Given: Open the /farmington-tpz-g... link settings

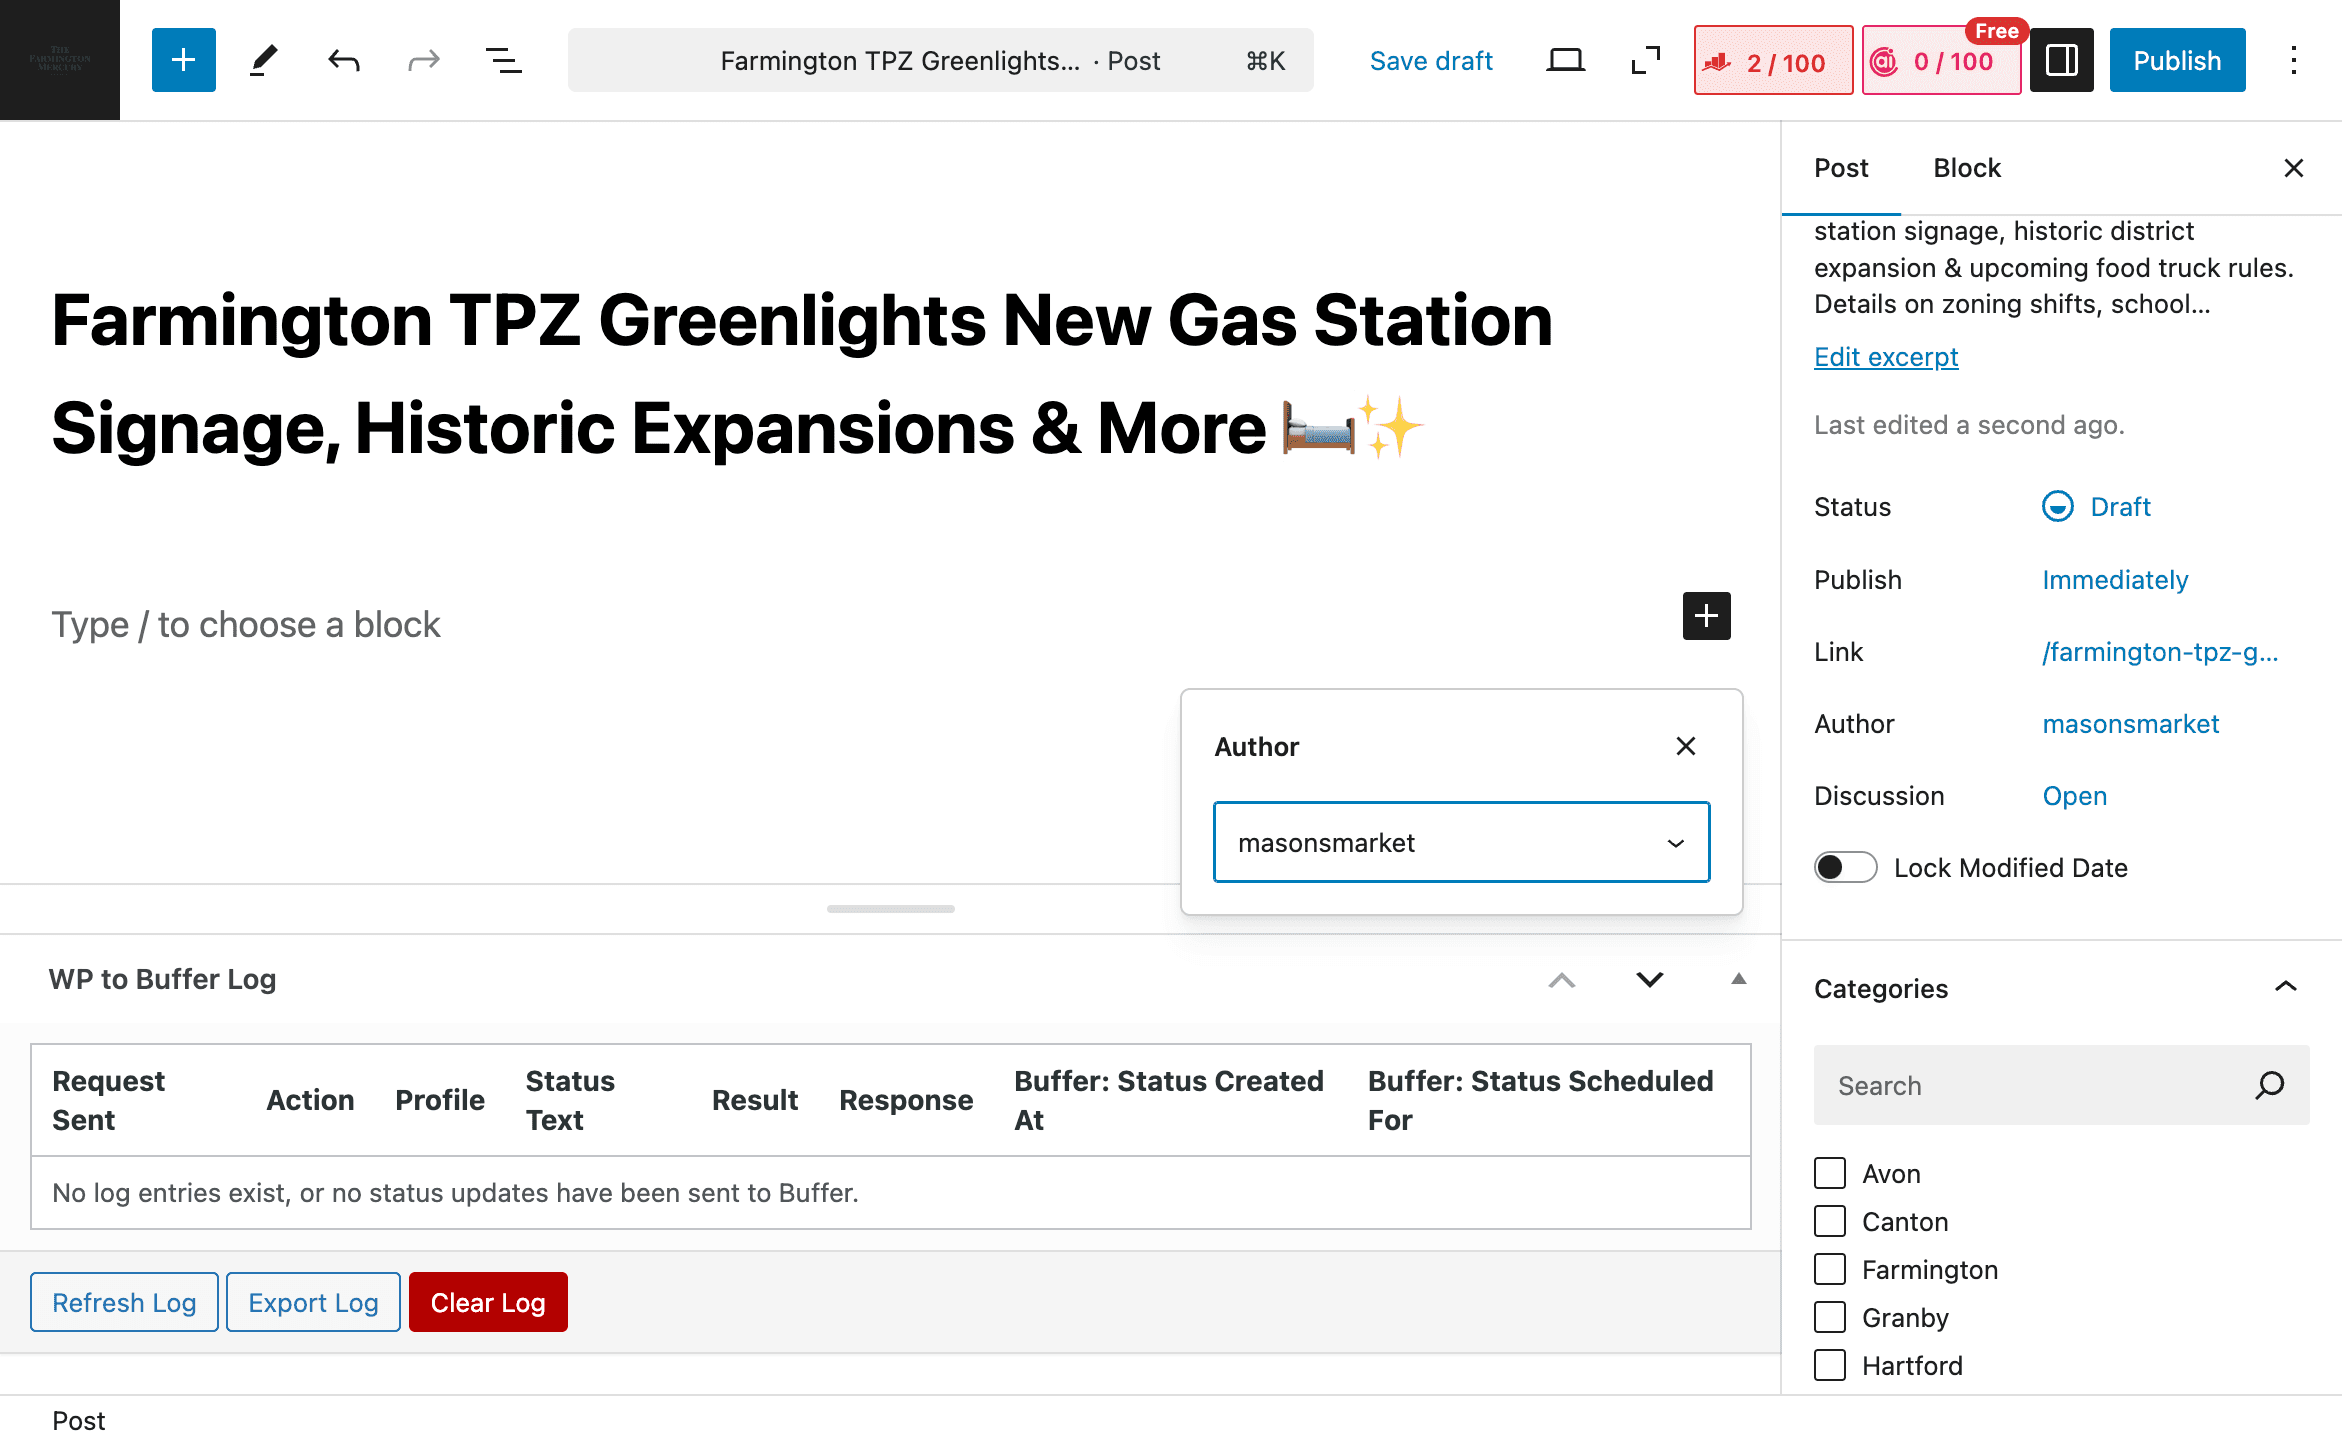Looking at the screenshot, I should (x=2160, y=652).
